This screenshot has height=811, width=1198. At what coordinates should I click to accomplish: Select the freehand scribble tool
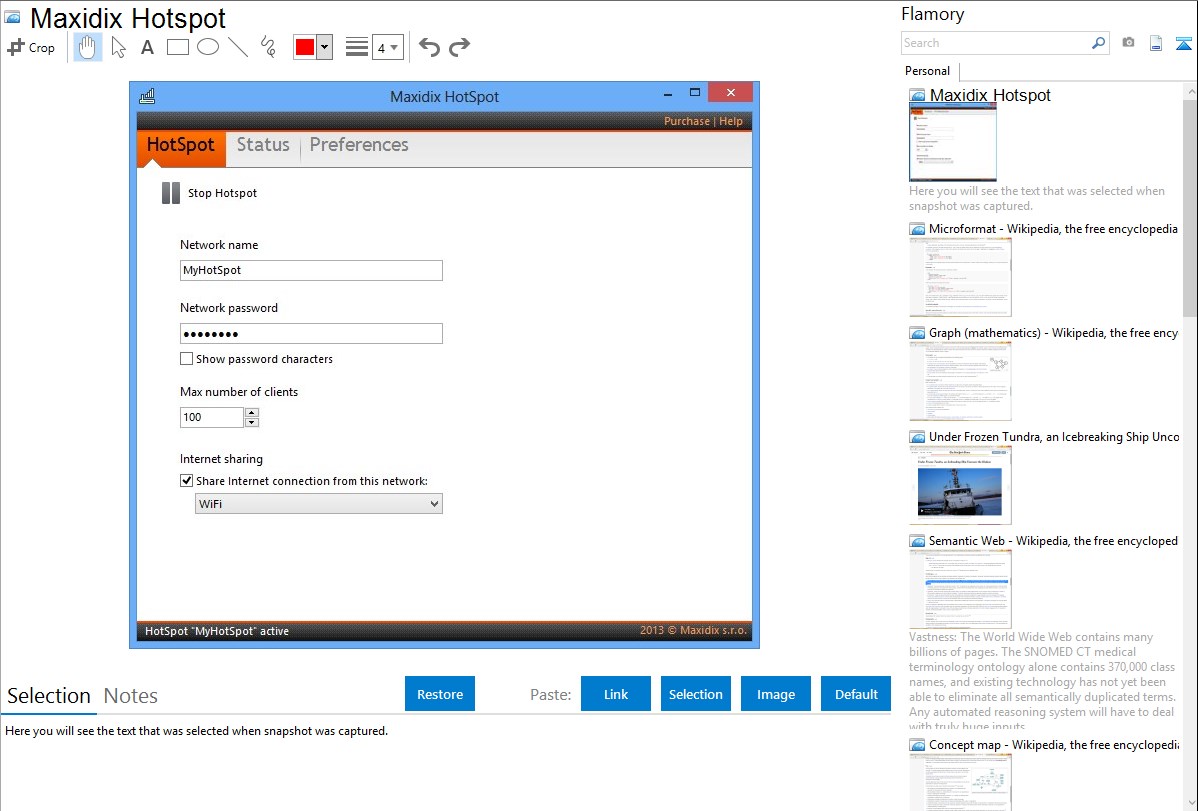click(x=268, y=47)
